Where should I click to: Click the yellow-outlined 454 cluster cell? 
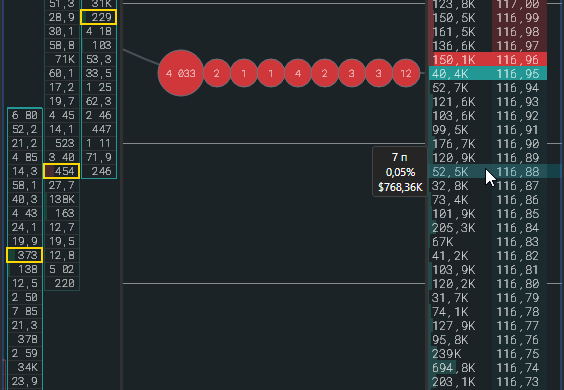61,171
